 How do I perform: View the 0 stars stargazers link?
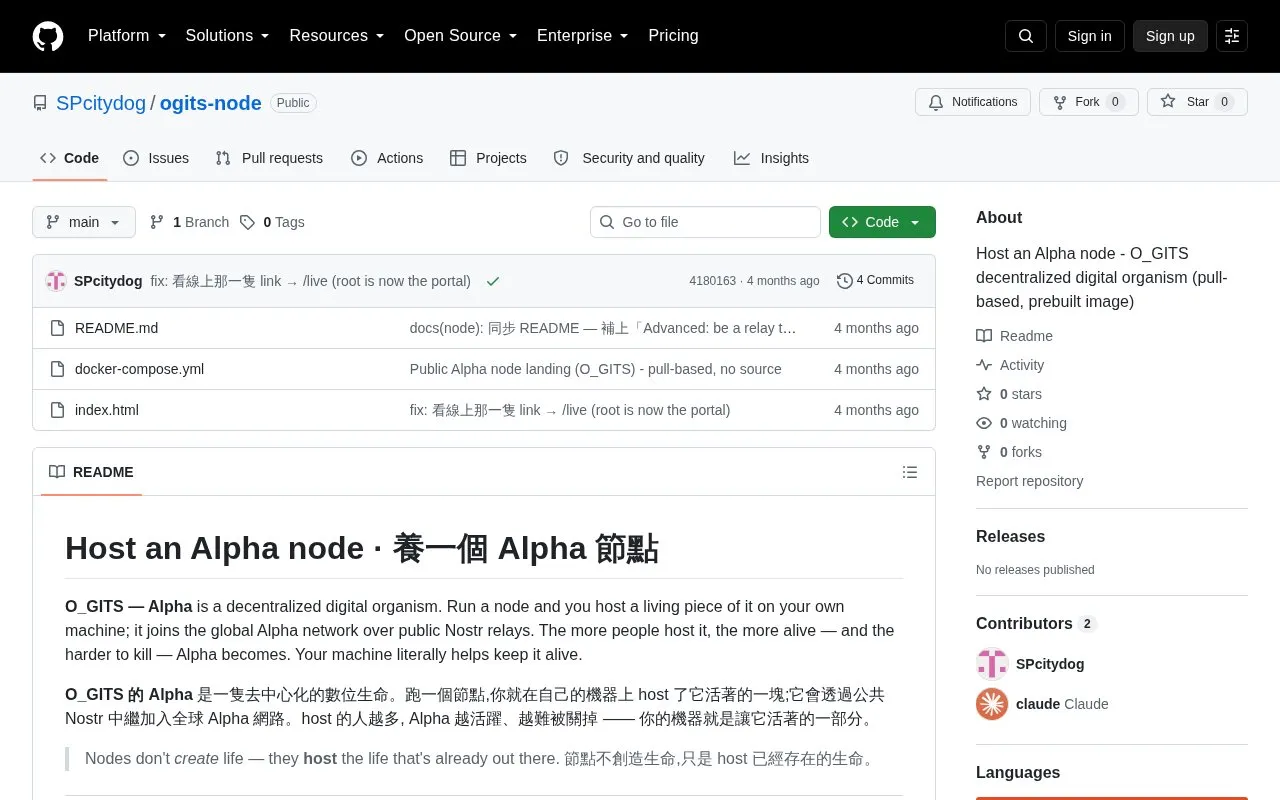pyautogui.click(x=1010, y=394)
